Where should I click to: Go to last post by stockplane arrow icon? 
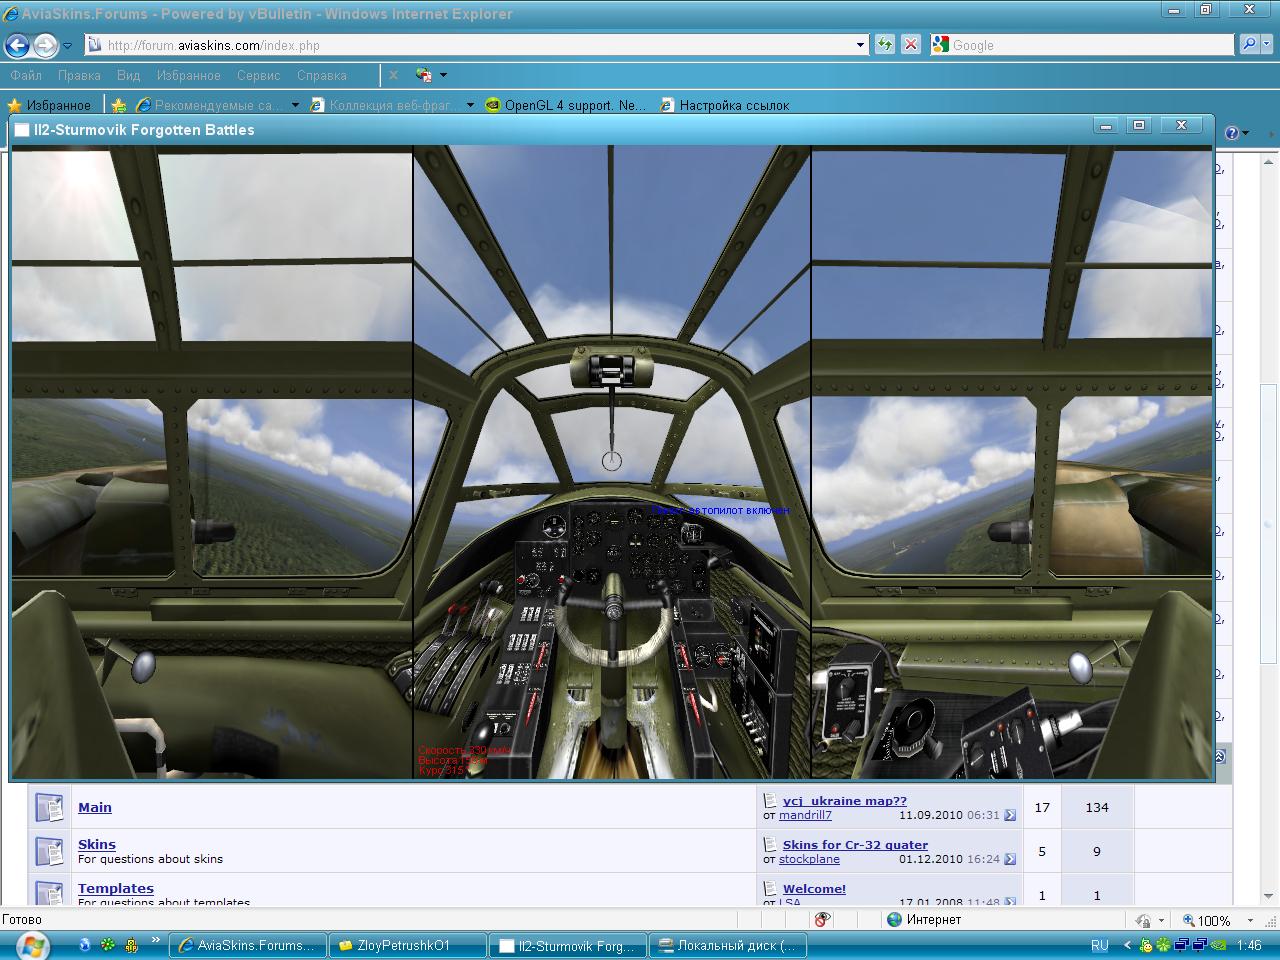[x=1010, y=859]
